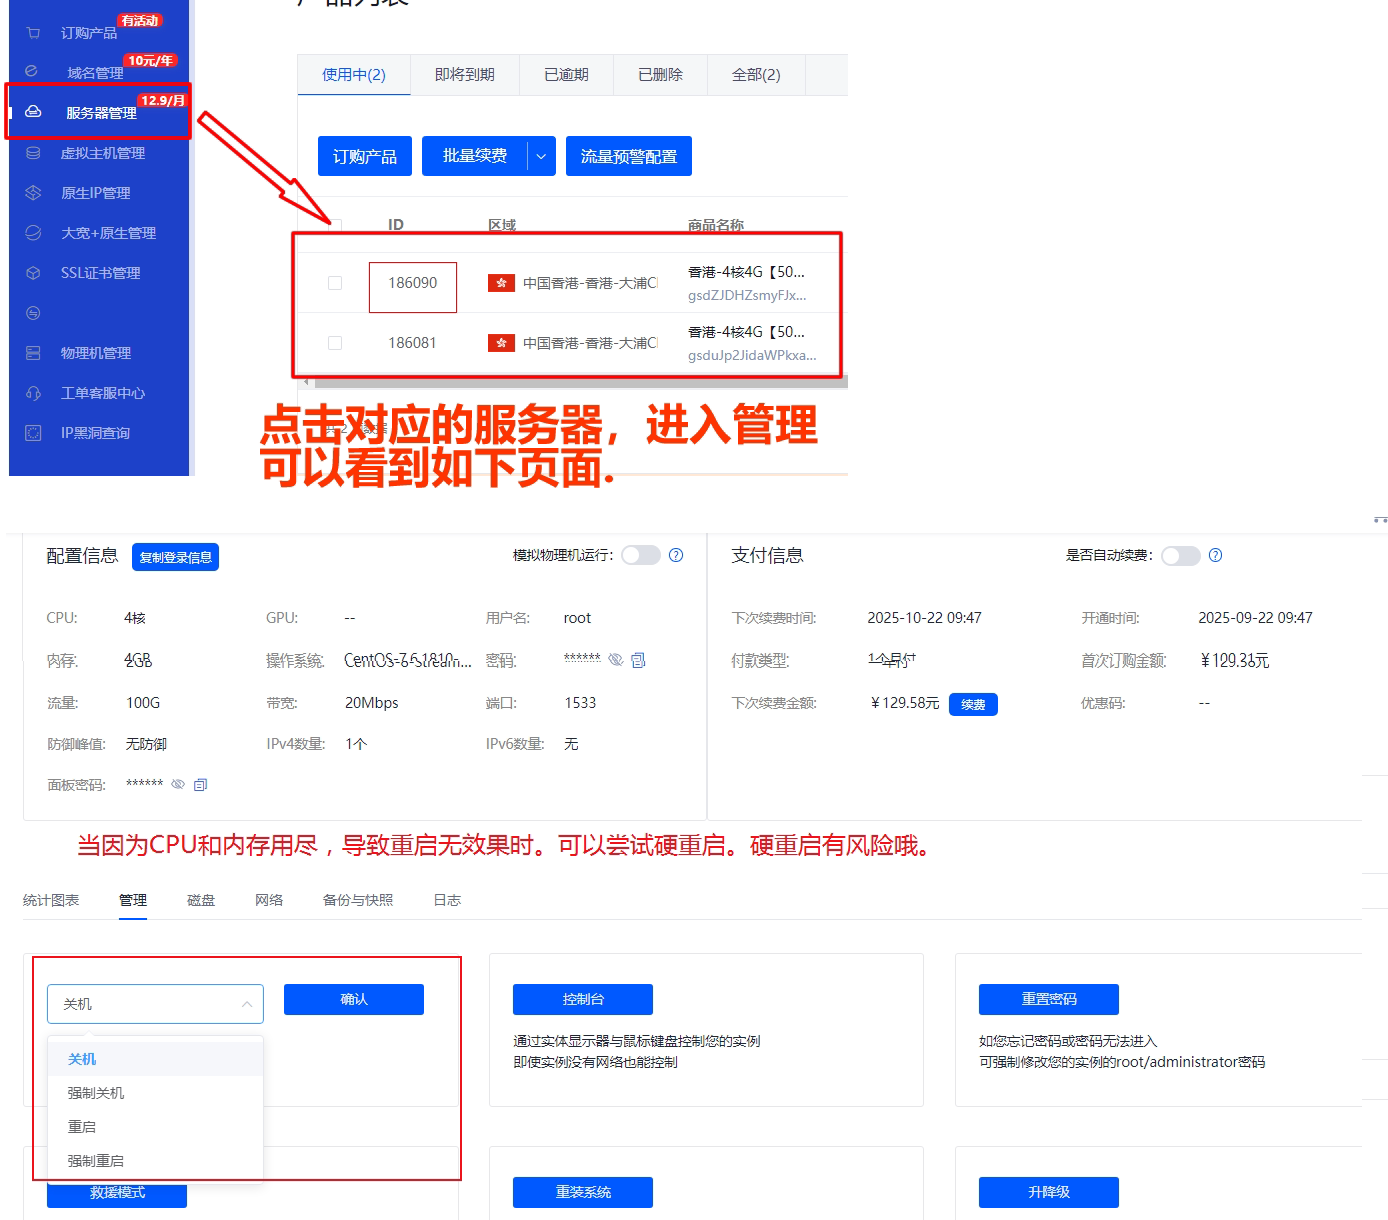Screen dimensions: 1388x1220
Task: Click the shopping cart icon for 订购产品
Action: (33, 33)
